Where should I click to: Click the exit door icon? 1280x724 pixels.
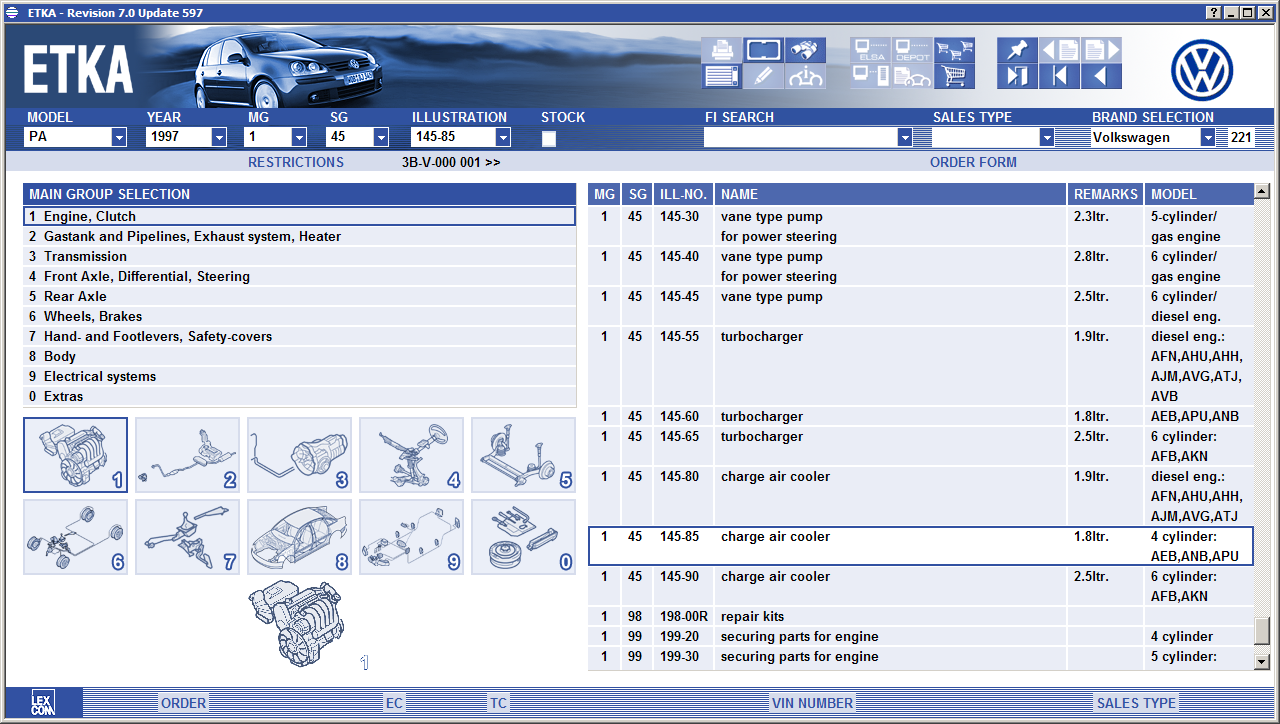pos(1017,77)
